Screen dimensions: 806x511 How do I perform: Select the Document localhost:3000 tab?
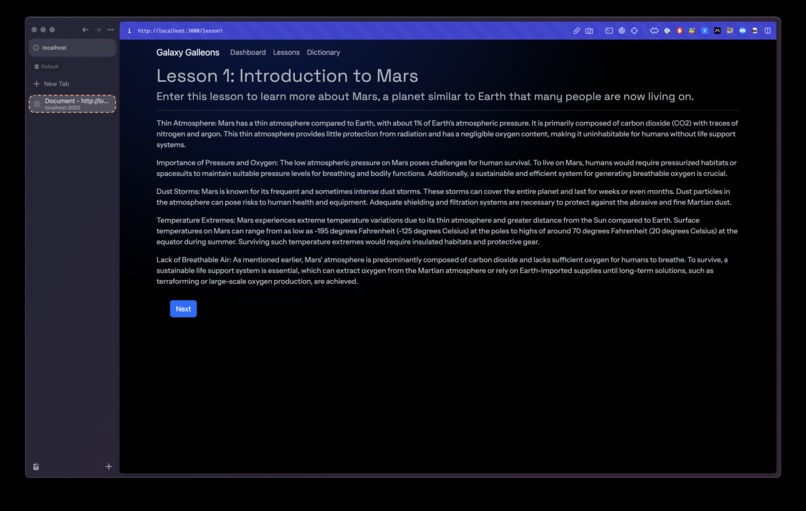[72, 104]
